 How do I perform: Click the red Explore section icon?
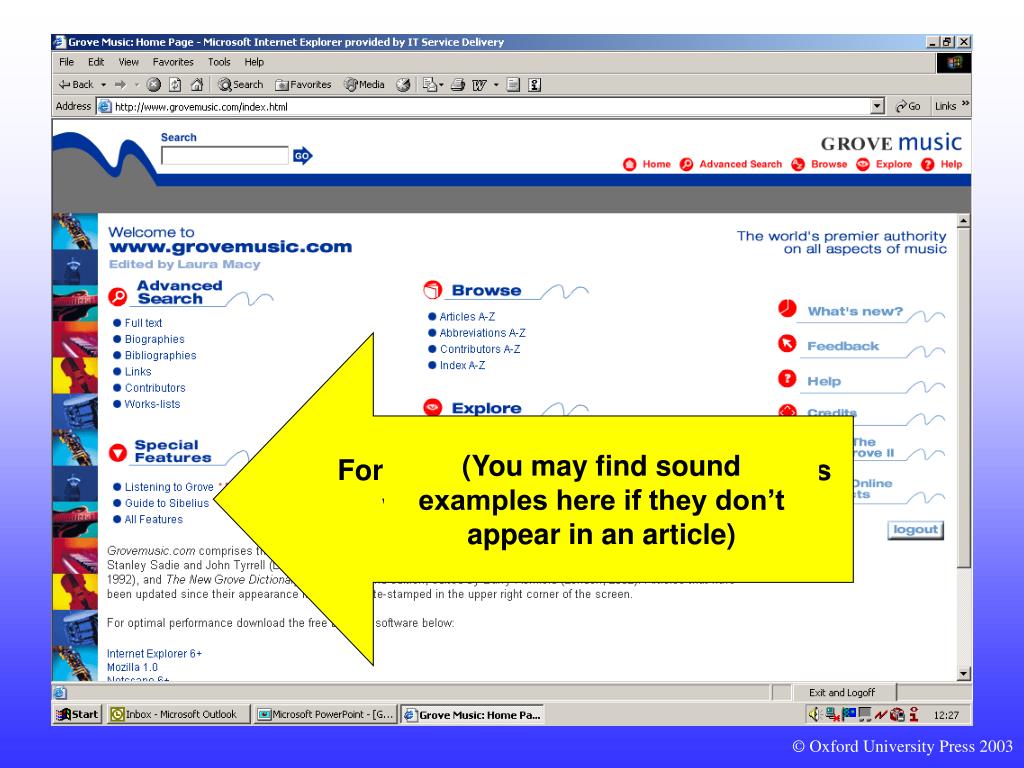(x=432, y=408)
